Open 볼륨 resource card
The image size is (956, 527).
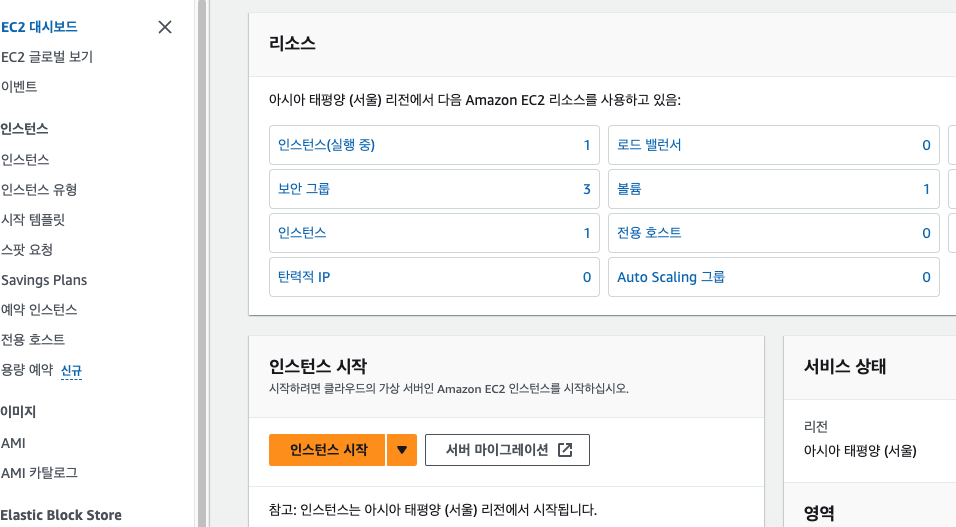click(x=774, y=189)
